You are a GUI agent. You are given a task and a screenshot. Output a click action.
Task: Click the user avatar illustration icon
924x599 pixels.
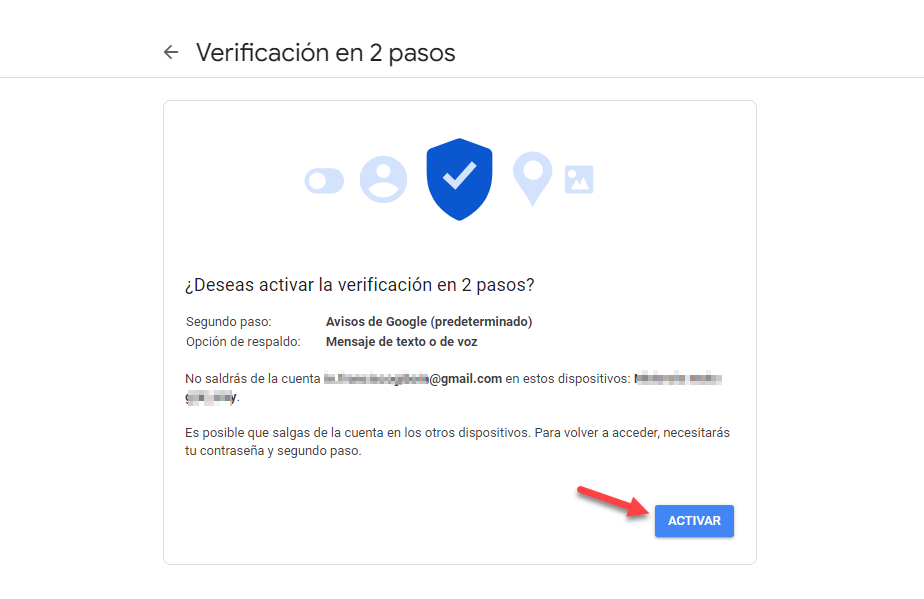coord(383,179)
